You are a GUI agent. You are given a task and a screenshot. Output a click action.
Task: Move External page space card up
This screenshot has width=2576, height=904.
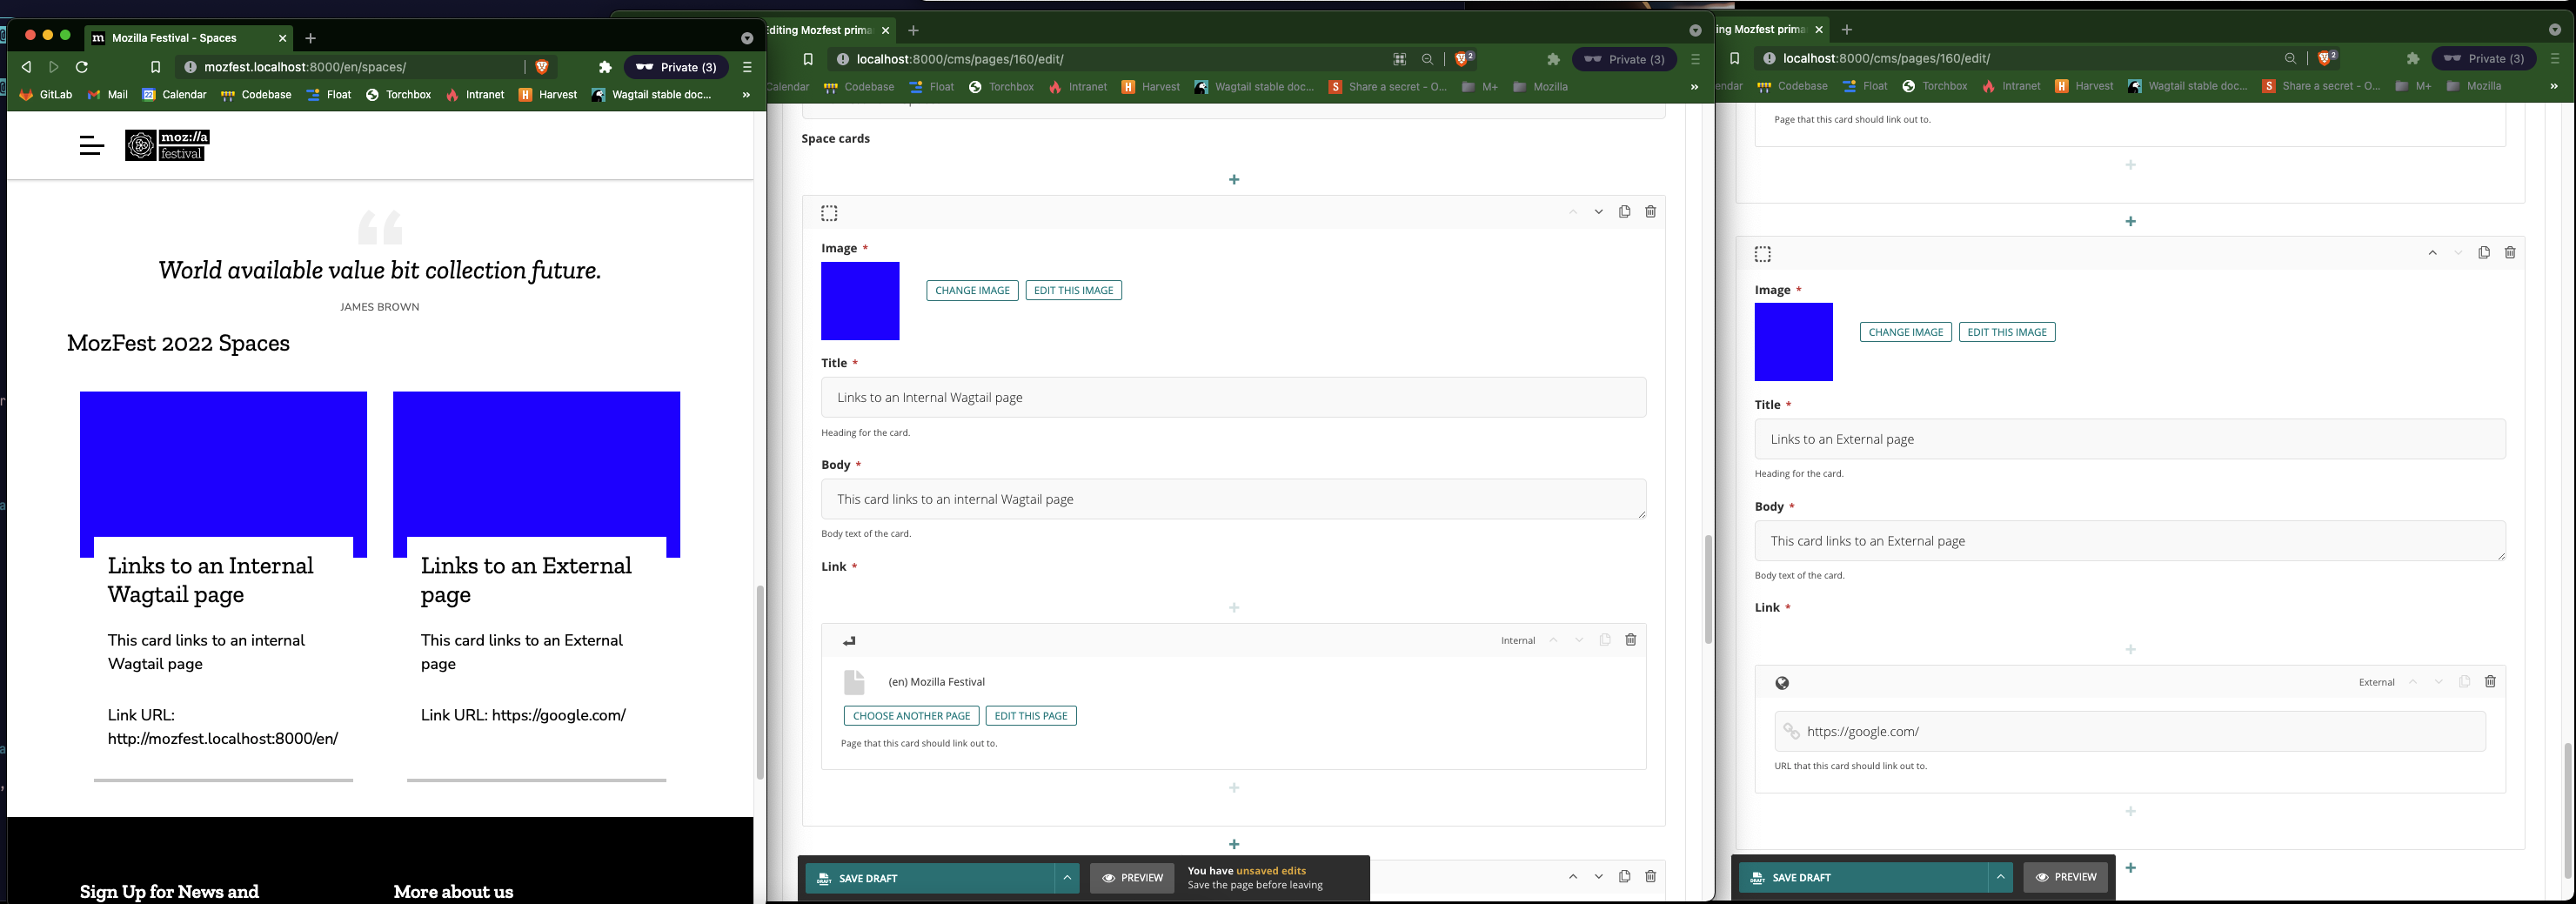pyautogui.click(x=2432, y=253)
